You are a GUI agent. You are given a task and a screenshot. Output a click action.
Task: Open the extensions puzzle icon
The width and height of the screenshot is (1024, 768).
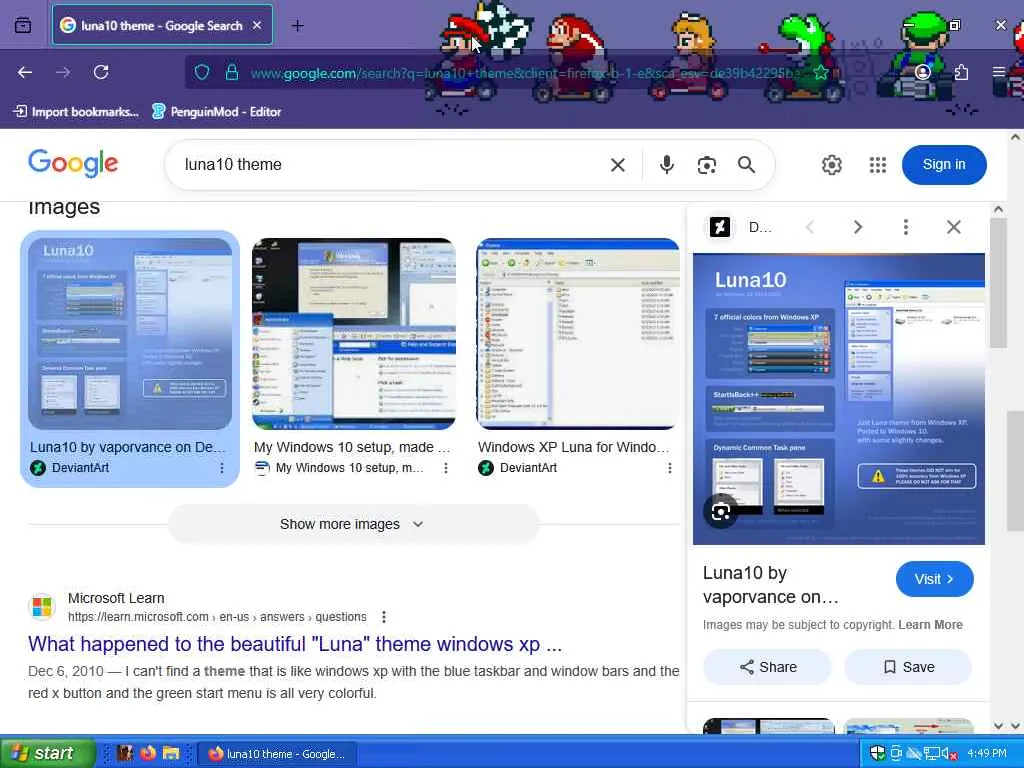(x=961, y=72)
